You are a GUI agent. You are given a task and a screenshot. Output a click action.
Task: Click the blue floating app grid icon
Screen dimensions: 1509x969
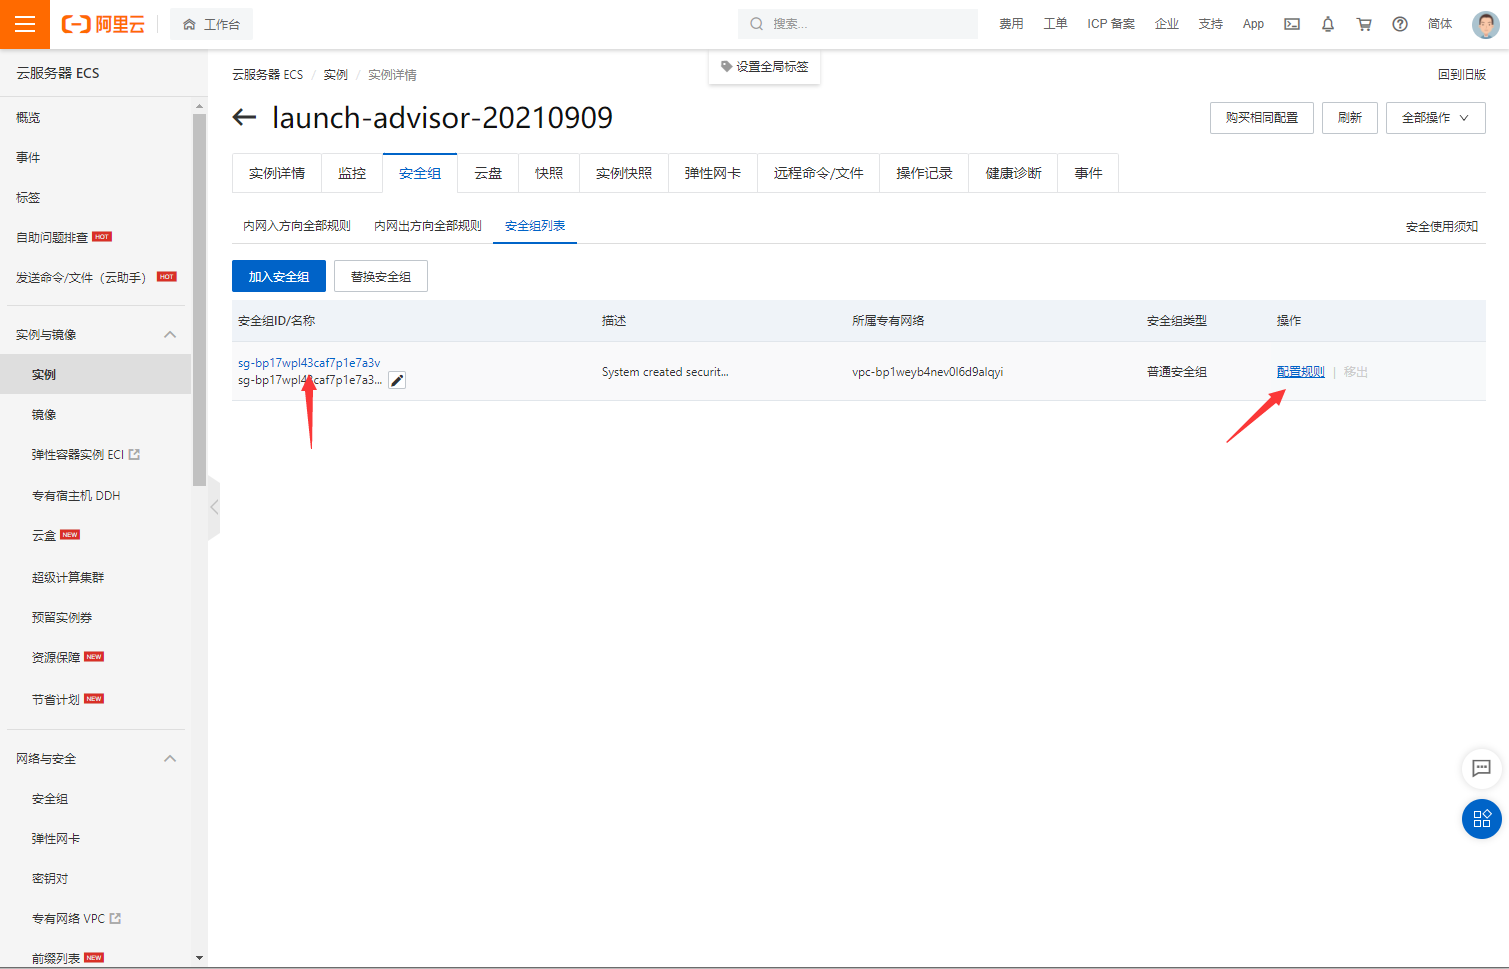click(1481, 819)
